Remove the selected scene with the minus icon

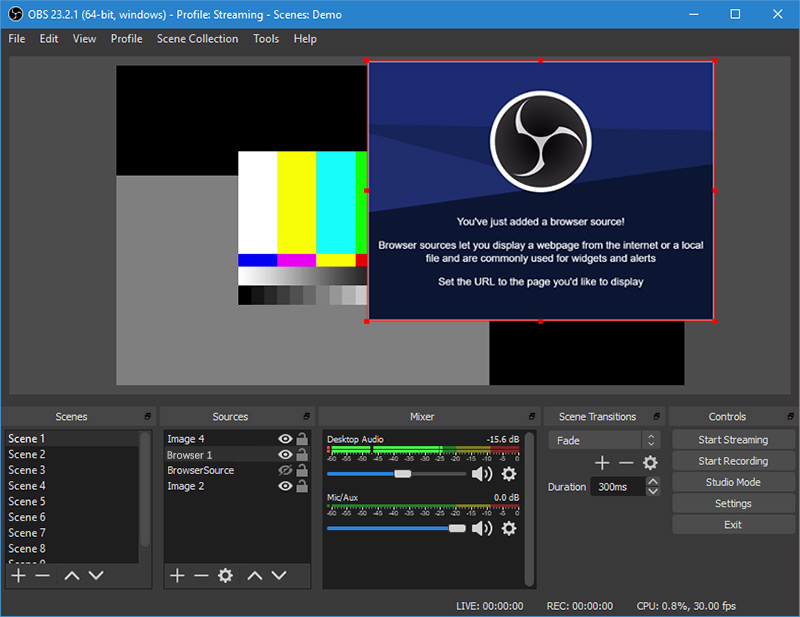pyautogui.click(x=42, y=575)
